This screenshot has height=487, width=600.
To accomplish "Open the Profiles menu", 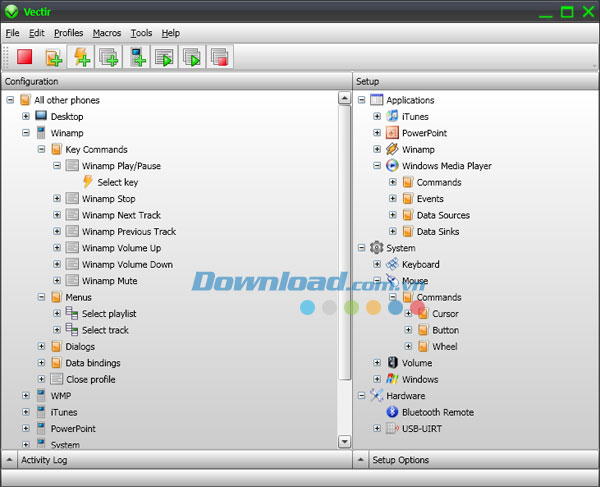I will (x=68, y=33).
